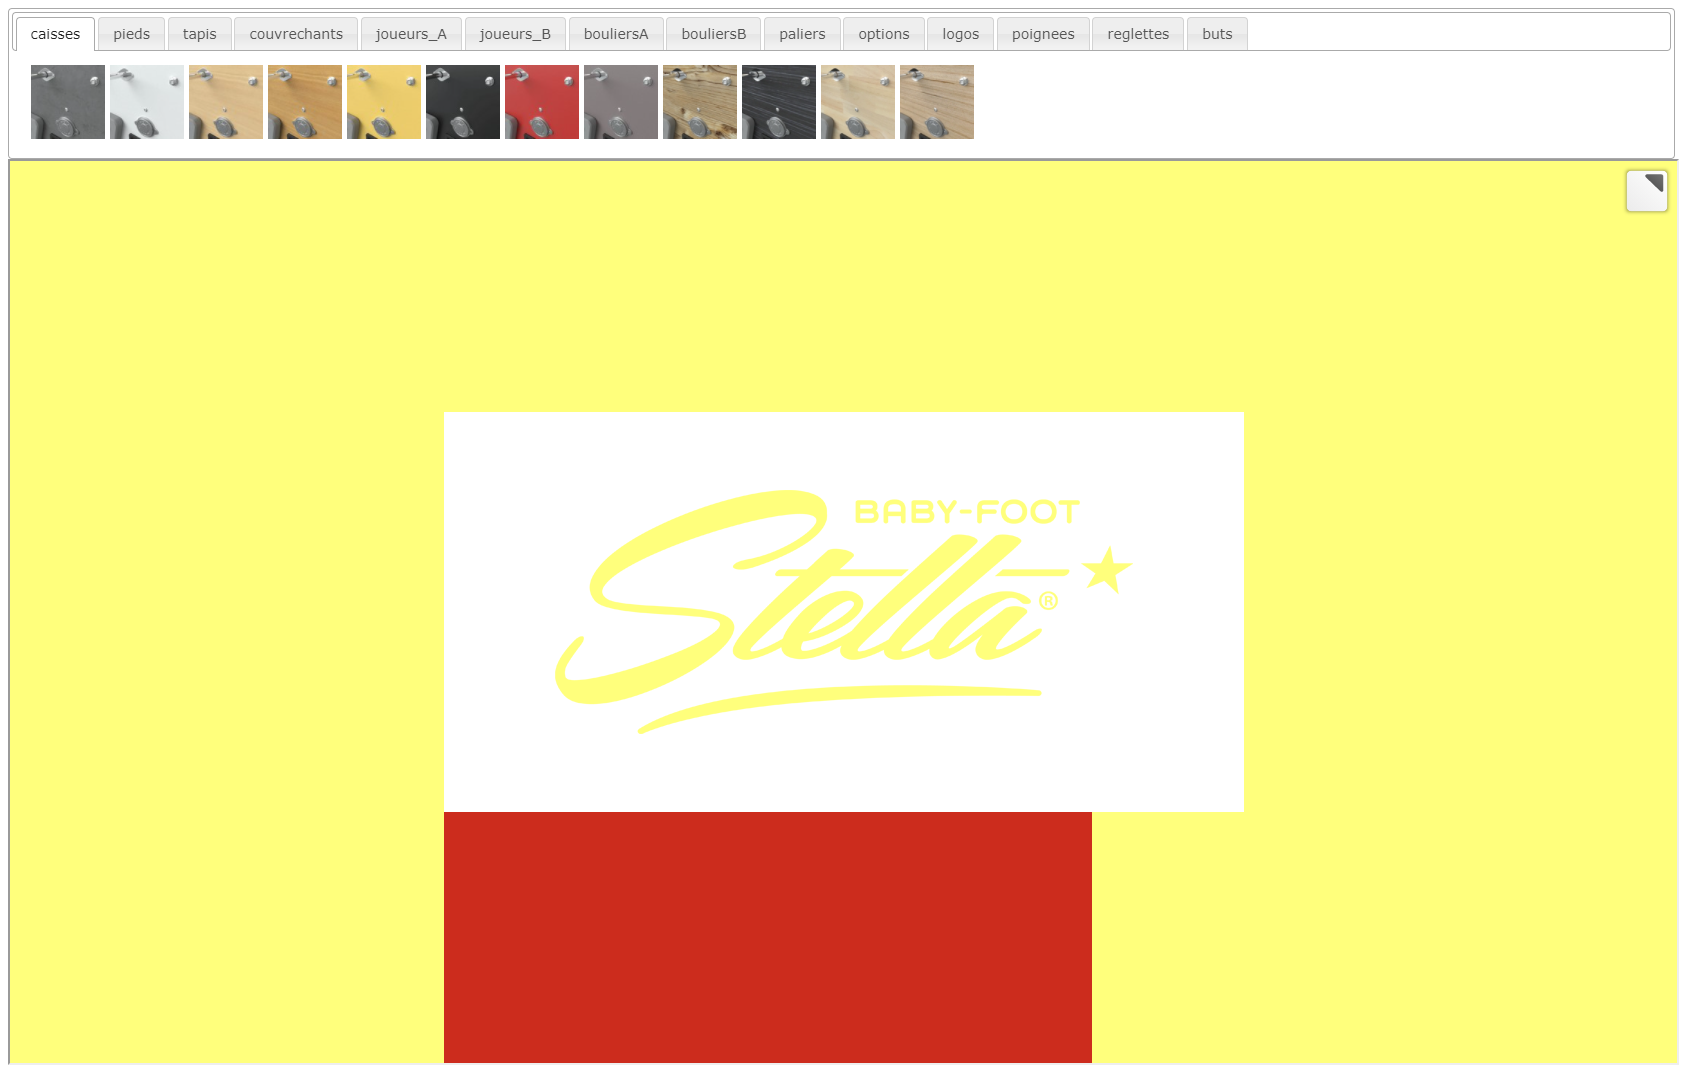
Task: Select the black caisse finish
Action: click(x=463, y=102)
